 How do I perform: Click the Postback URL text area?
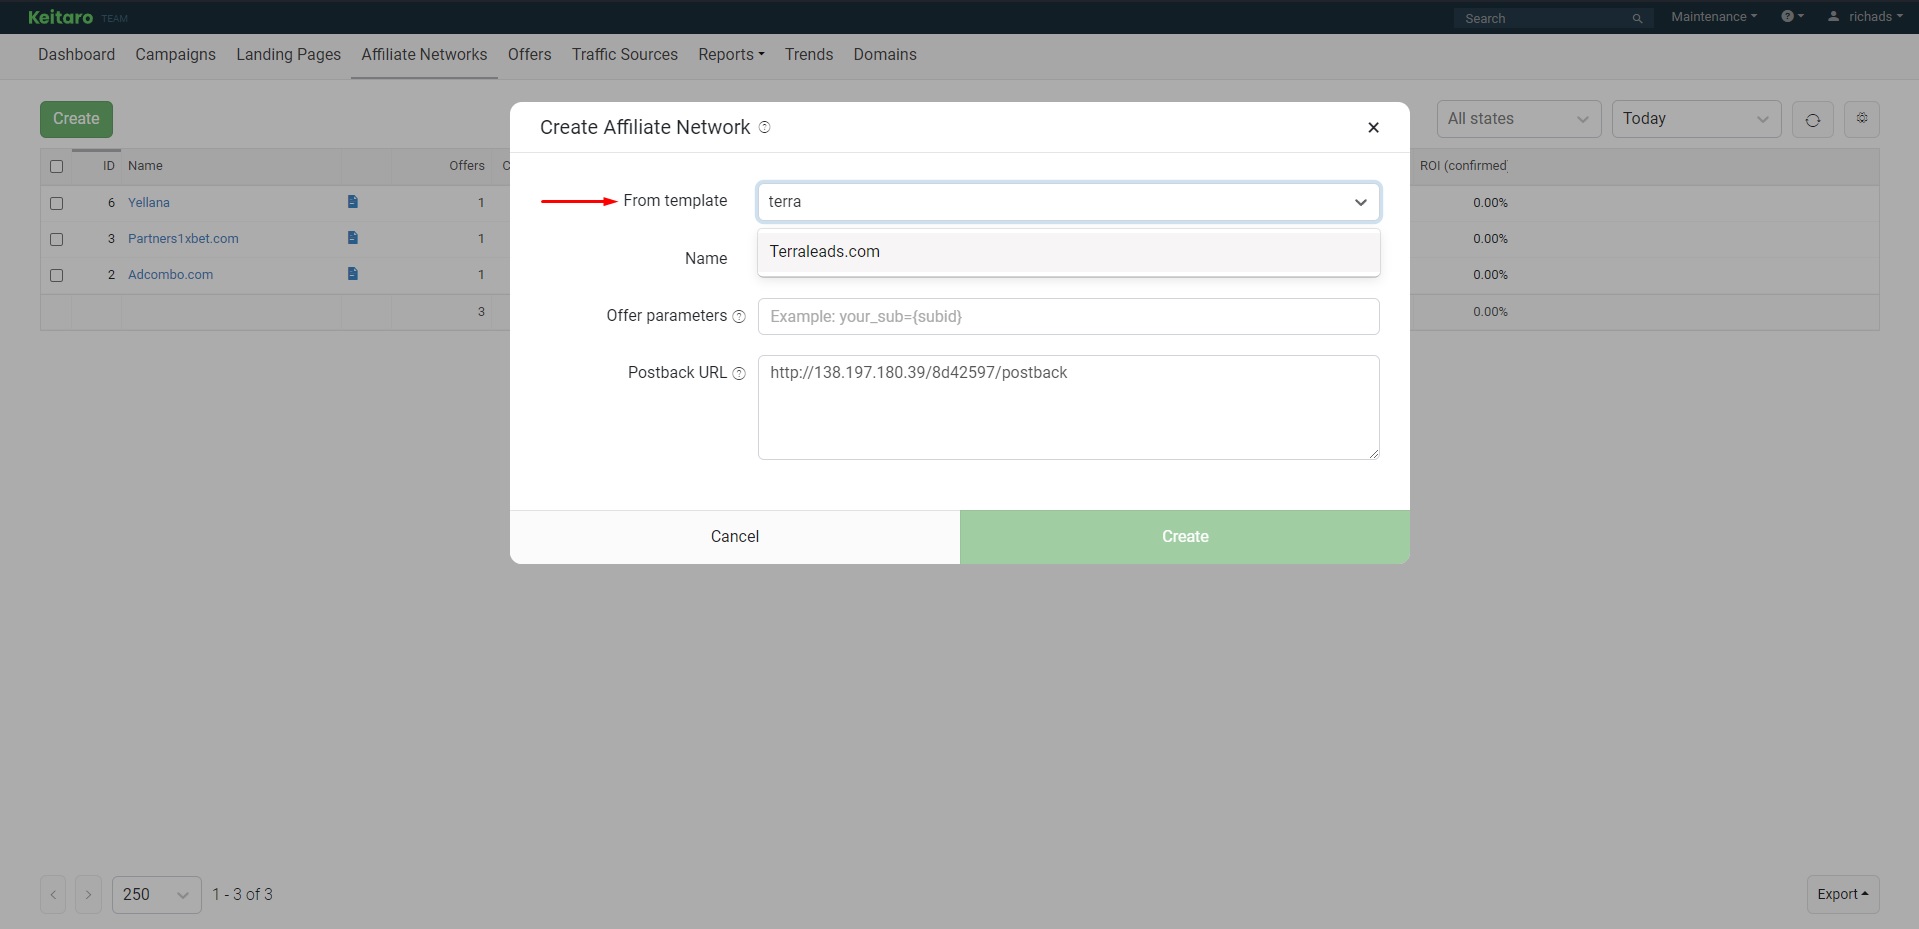tap(1068, 408)
